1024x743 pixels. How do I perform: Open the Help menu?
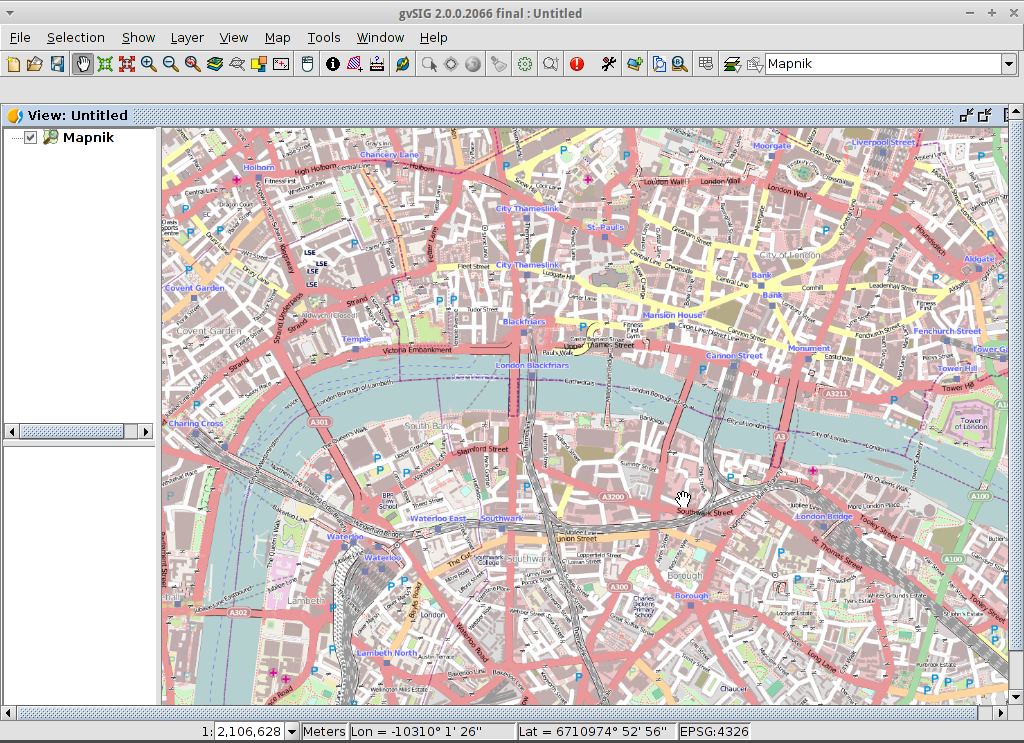pos(434,38)
